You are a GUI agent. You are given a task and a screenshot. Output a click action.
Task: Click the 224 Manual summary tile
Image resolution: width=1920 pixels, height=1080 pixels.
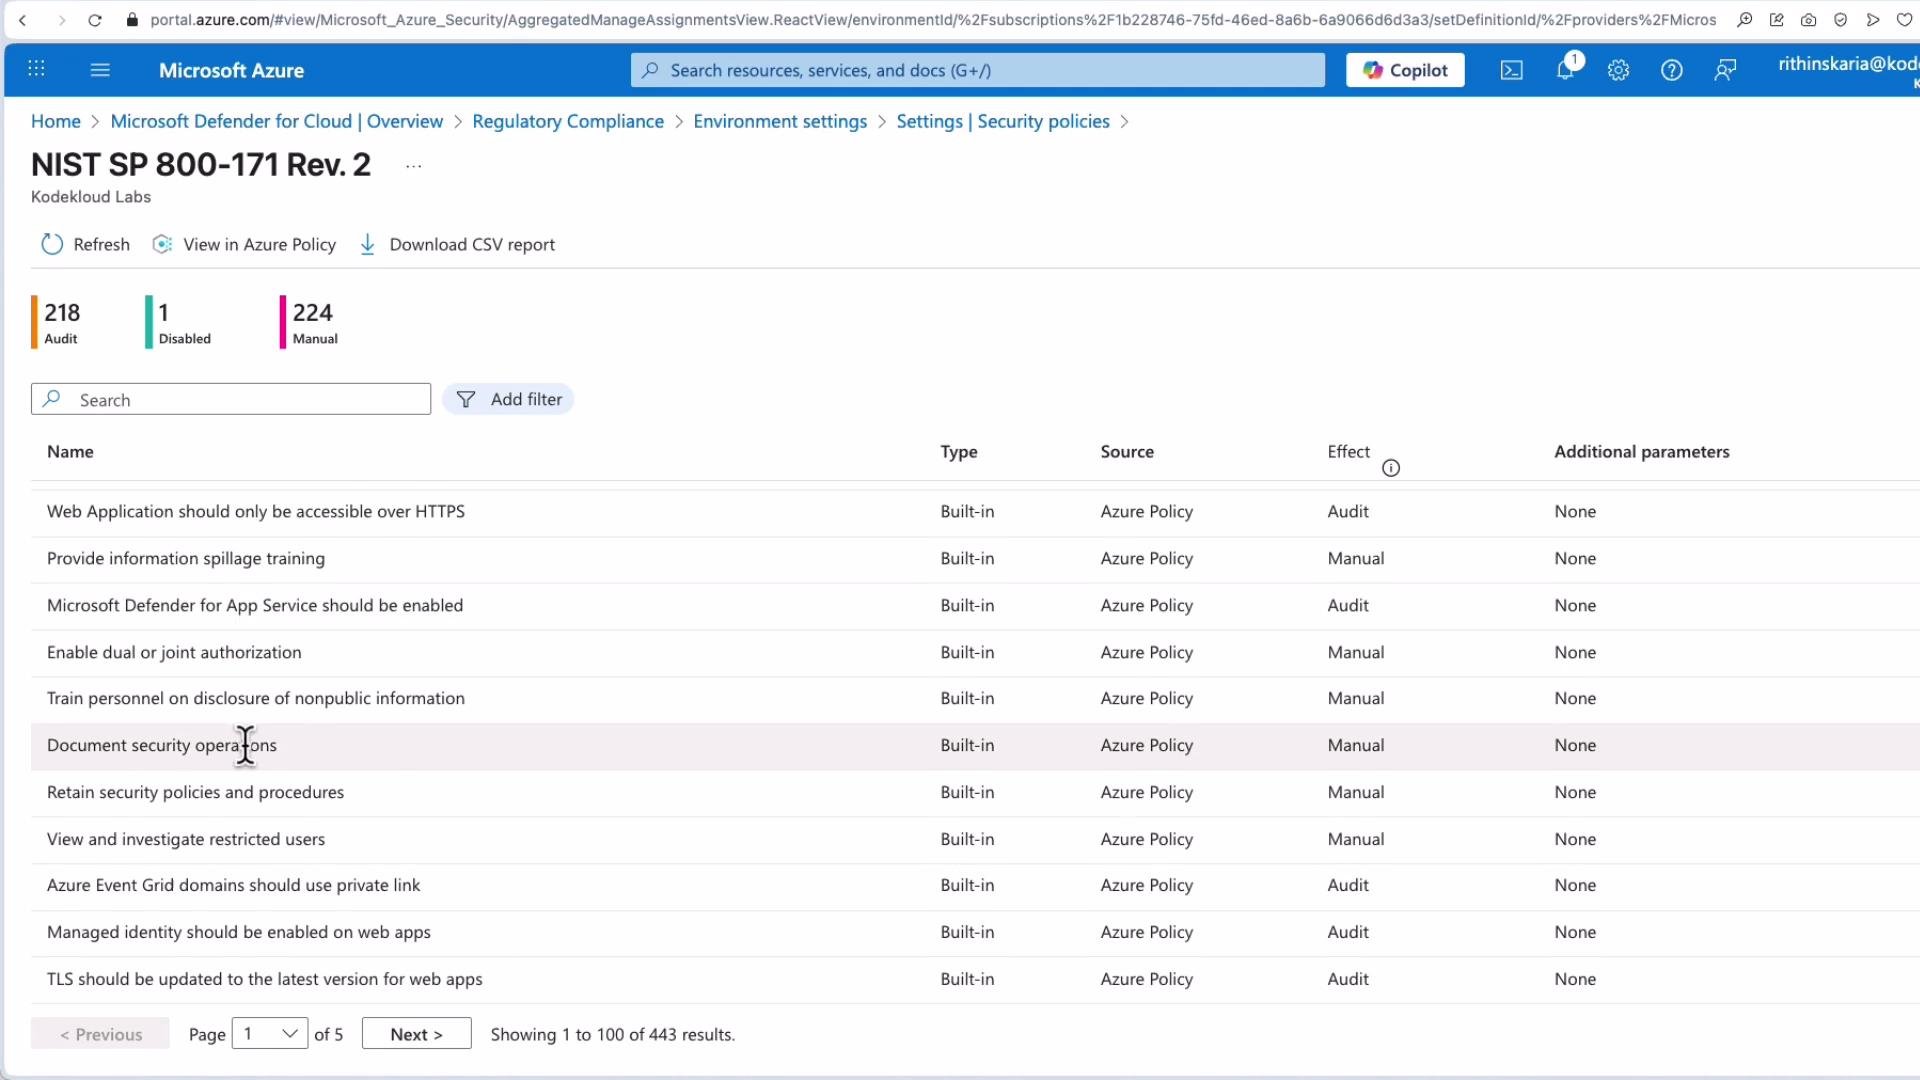pyautogui.click(x=311, y=322)
